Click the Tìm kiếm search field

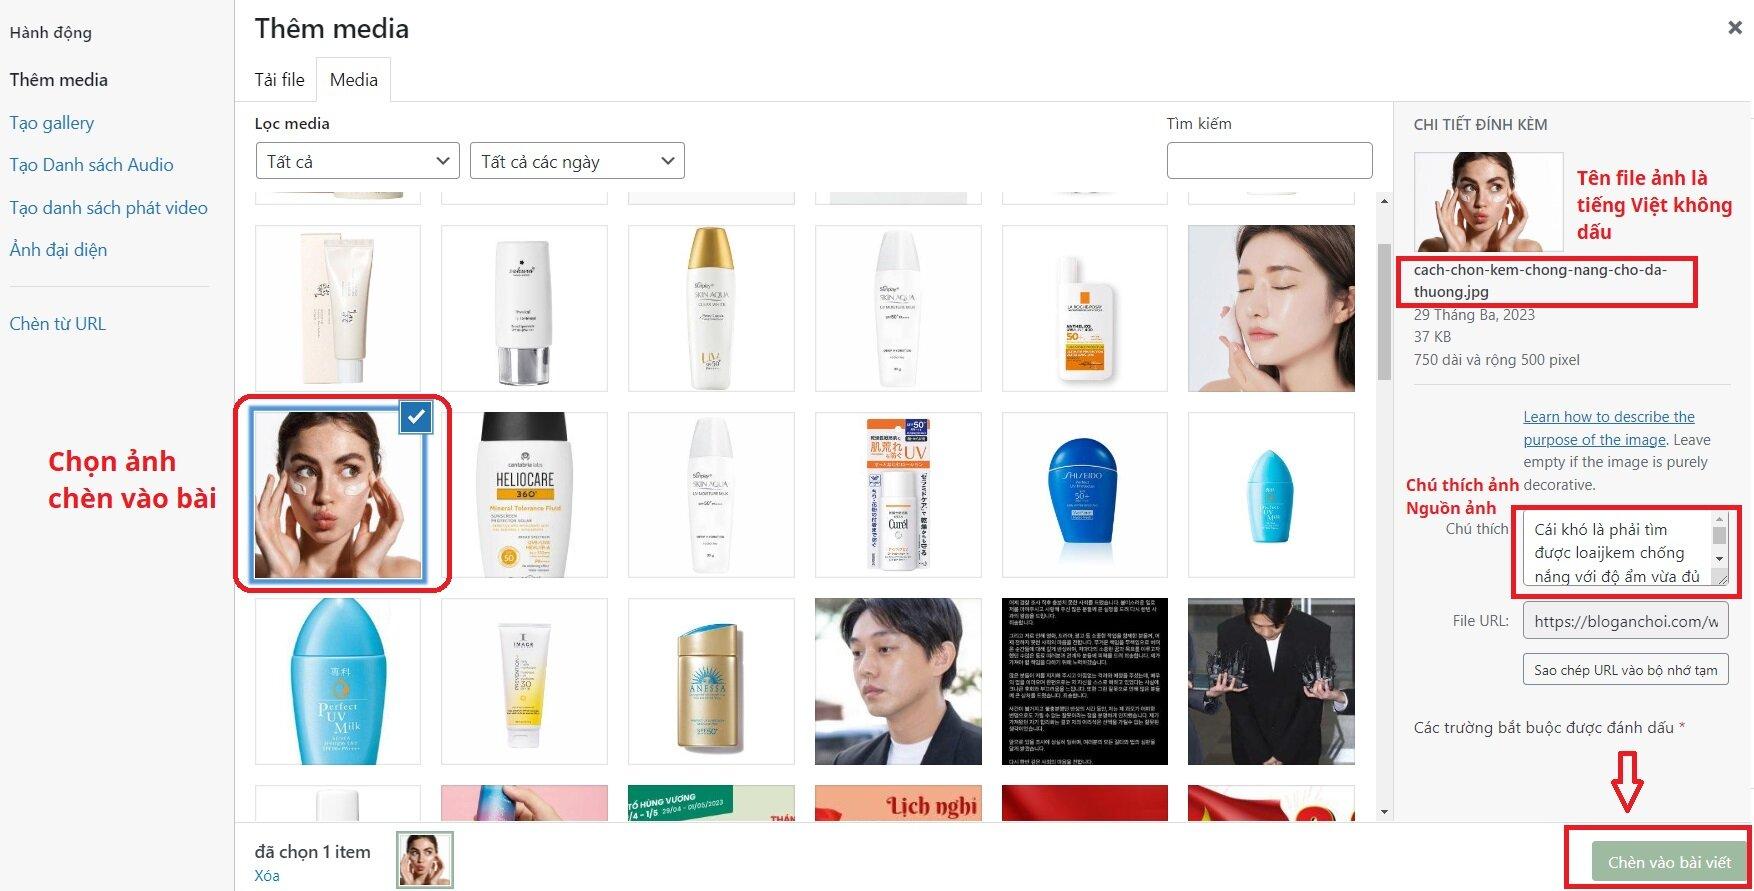click(x=1269, y=161)
